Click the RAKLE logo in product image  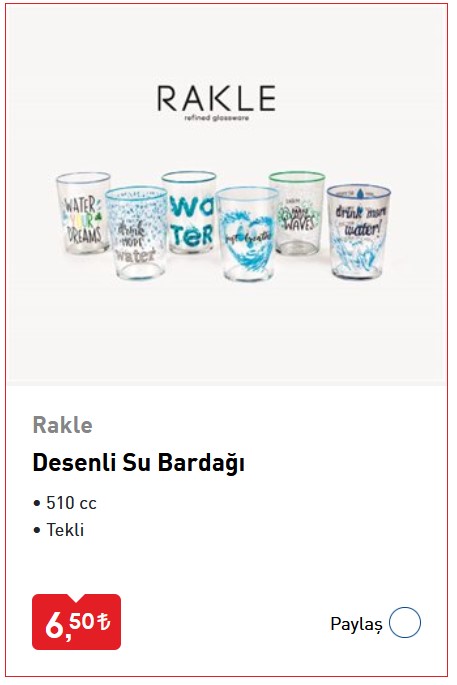coord(216,98)
